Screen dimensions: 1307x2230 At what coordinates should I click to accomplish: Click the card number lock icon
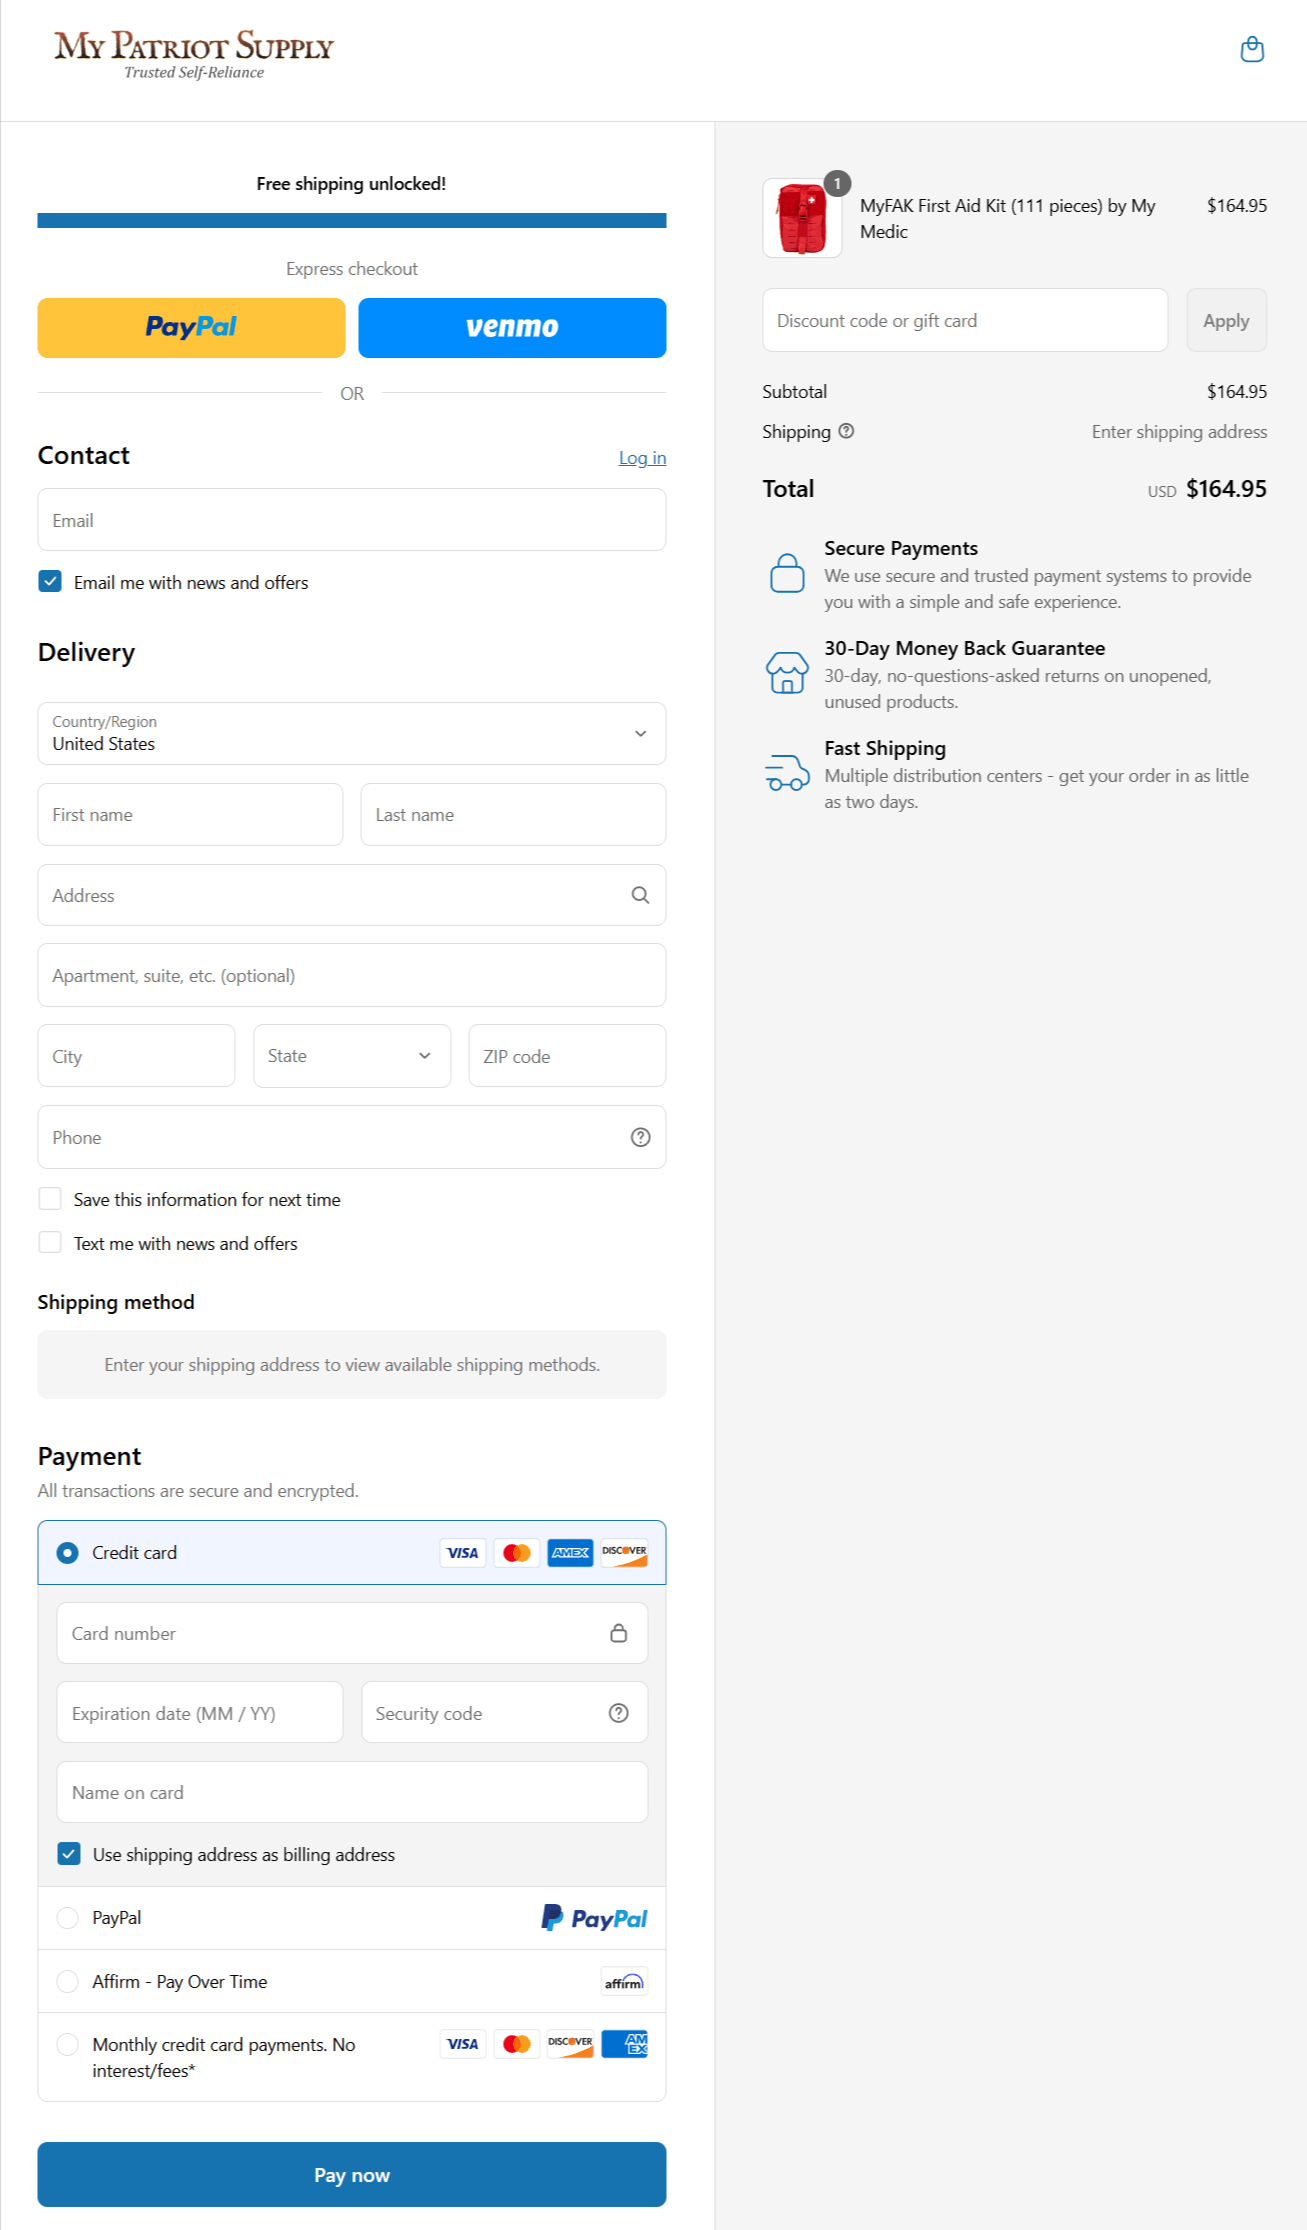coord(618,1633)
